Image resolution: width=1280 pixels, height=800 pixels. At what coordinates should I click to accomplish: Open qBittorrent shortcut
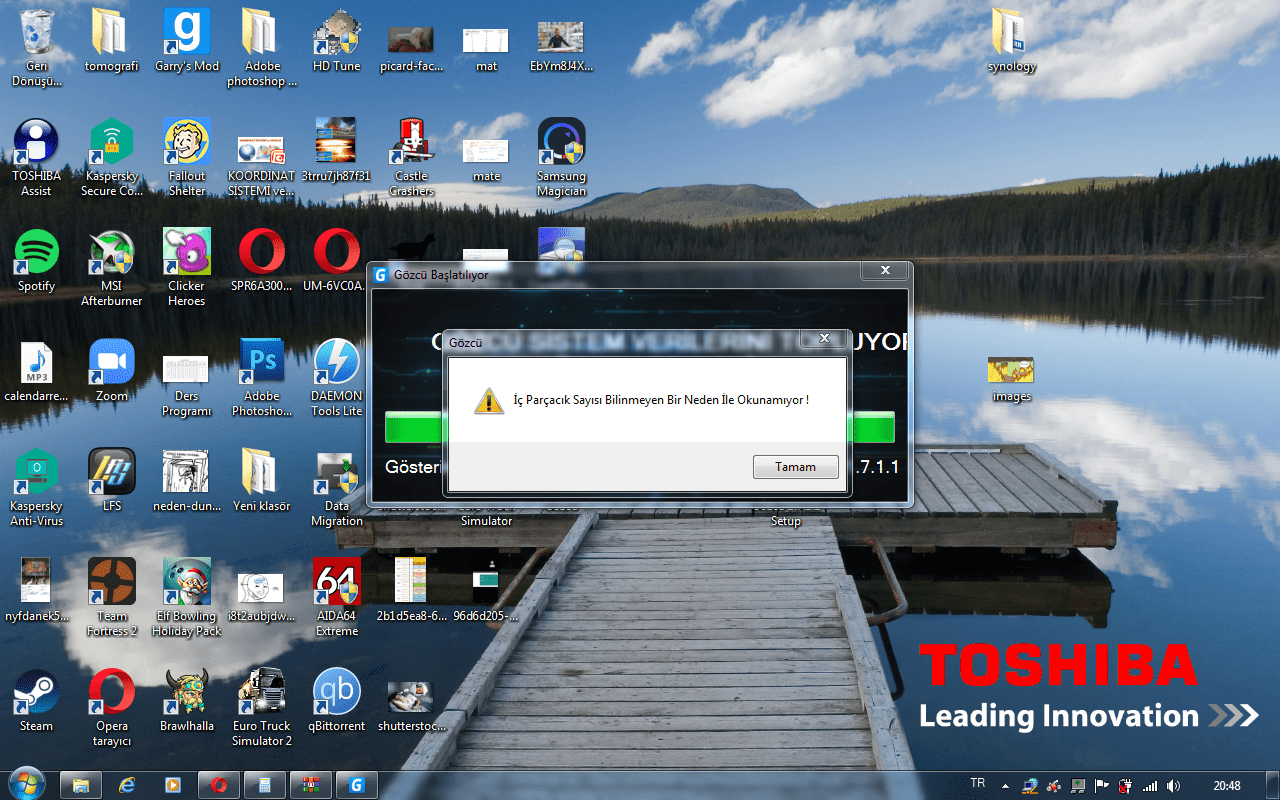337,702
